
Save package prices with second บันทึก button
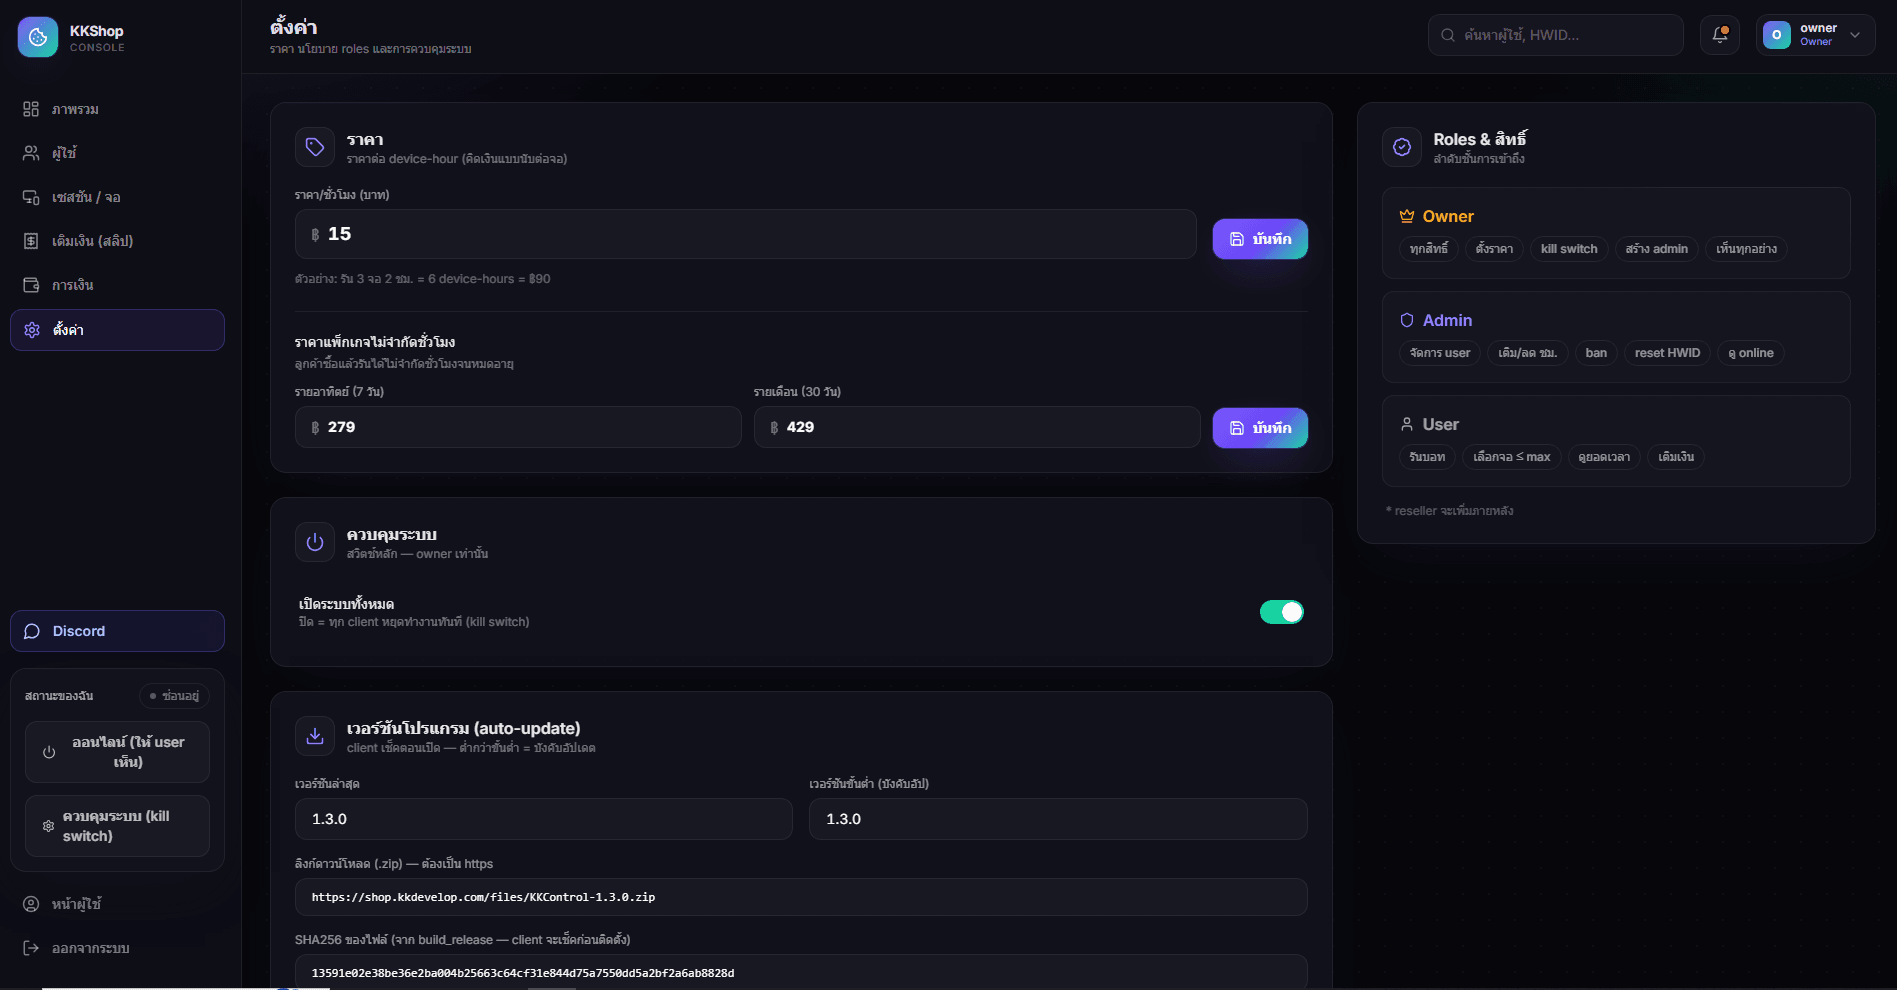[1260, 428]
